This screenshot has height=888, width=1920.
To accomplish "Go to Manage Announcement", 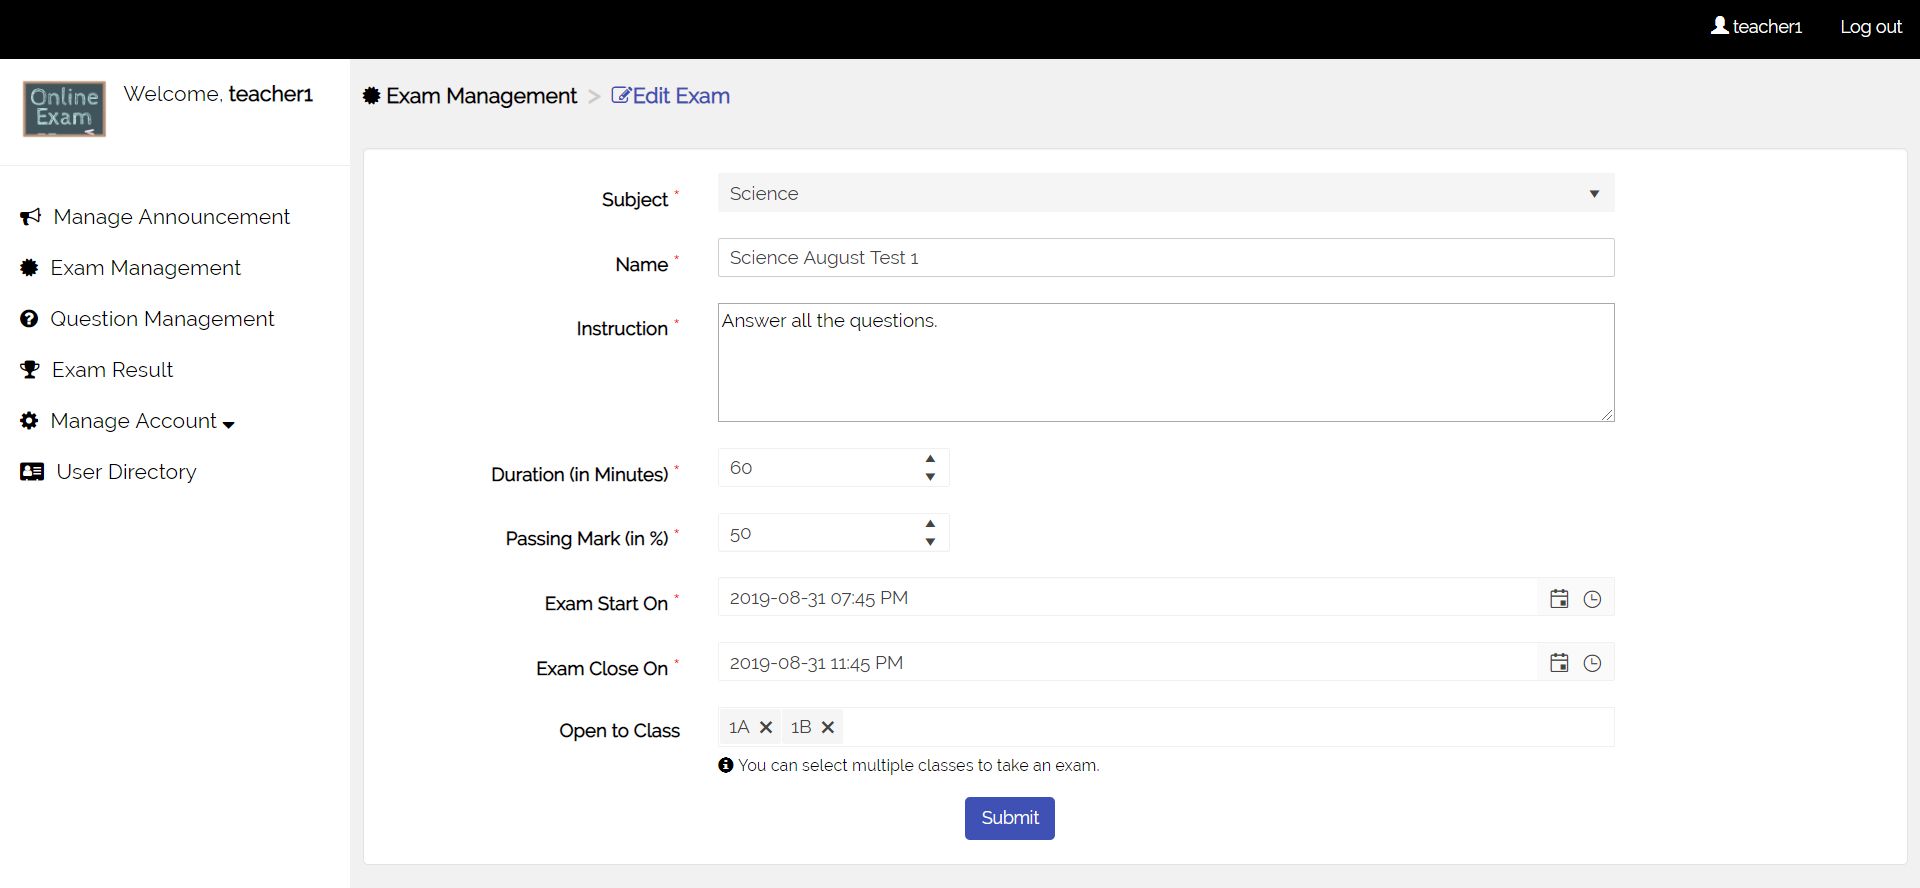I will click(170, 217).
